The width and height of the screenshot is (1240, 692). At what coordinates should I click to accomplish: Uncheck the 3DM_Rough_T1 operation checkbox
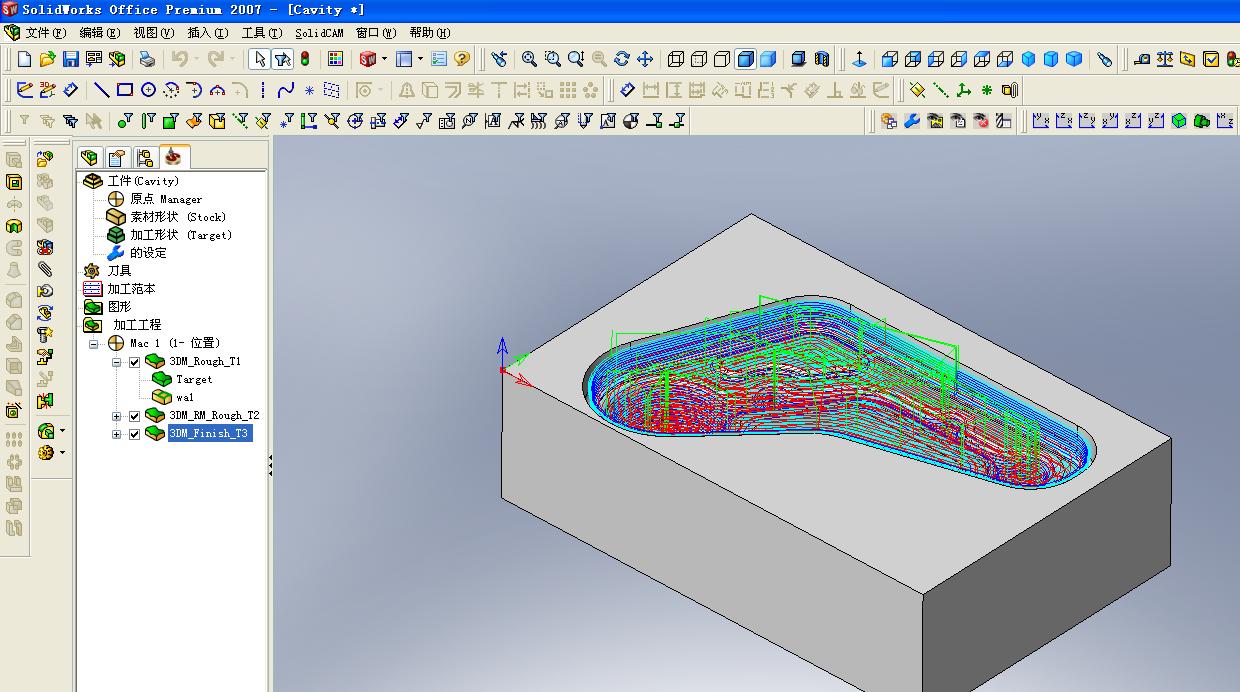tap(135, 361)
